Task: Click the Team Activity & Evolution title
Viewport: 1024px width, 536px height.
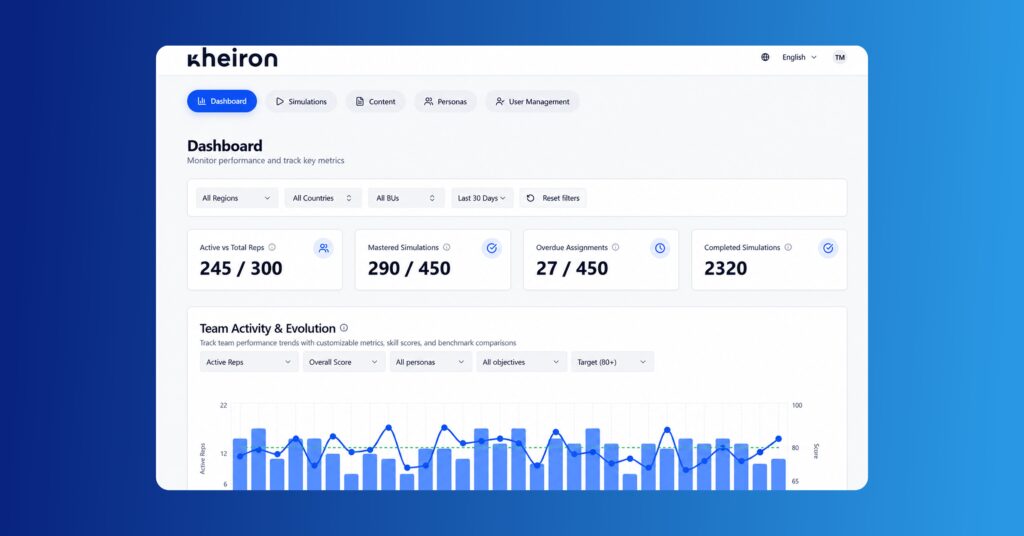Action: coord(268,328)
